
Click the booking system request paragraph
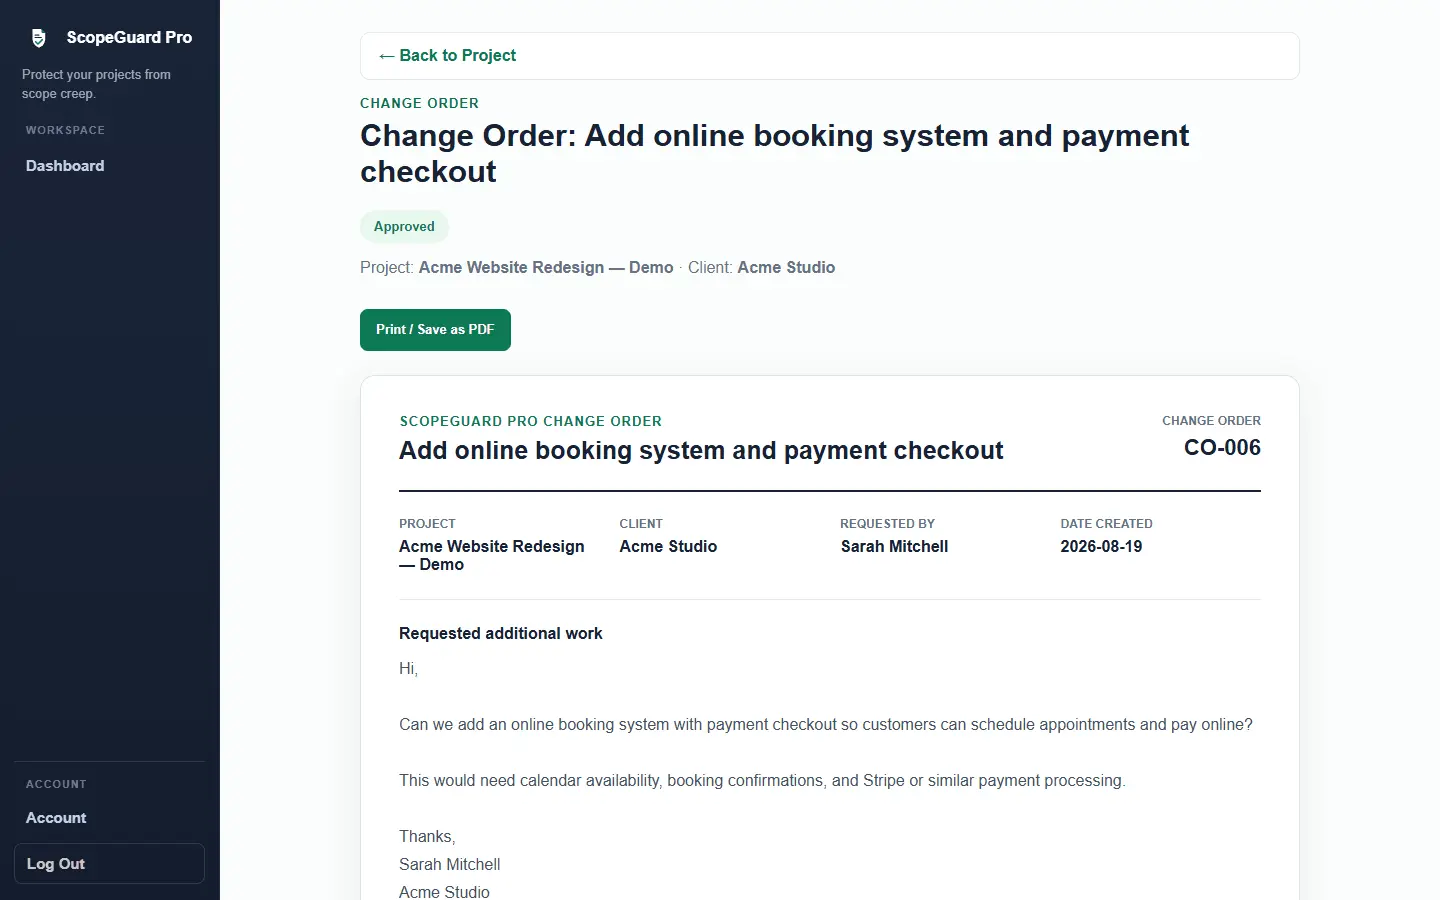[x=826, y=725]
